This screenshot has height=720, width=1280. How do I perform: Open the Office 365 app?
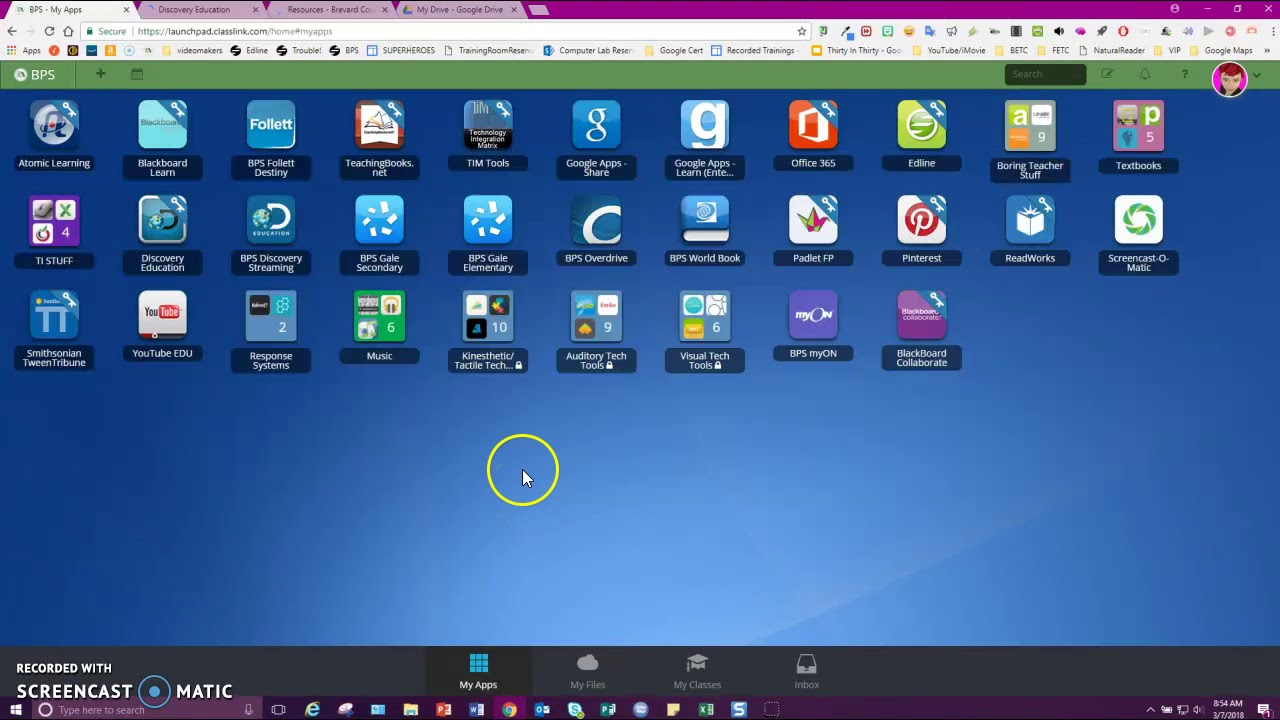point(813,125)
